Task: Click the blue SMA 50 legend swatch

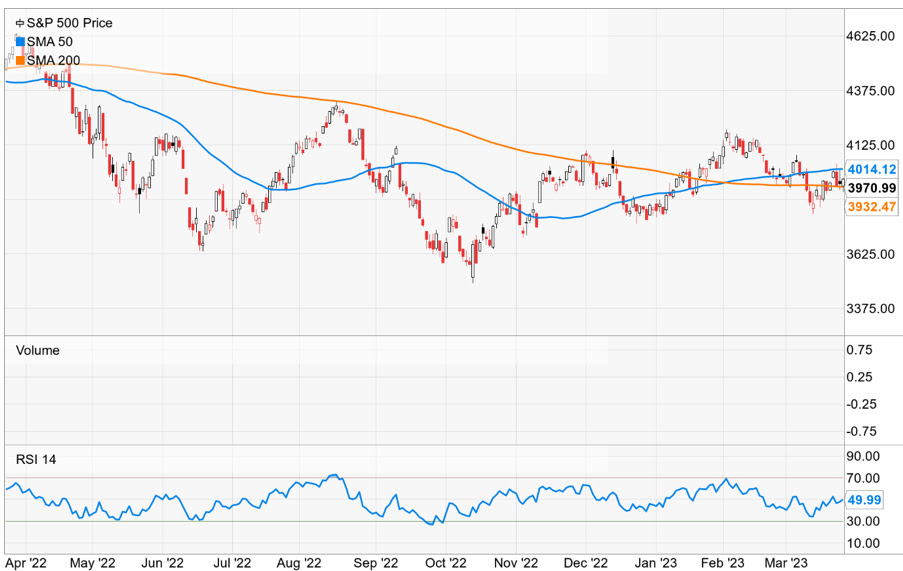Action: click(20, 41)
